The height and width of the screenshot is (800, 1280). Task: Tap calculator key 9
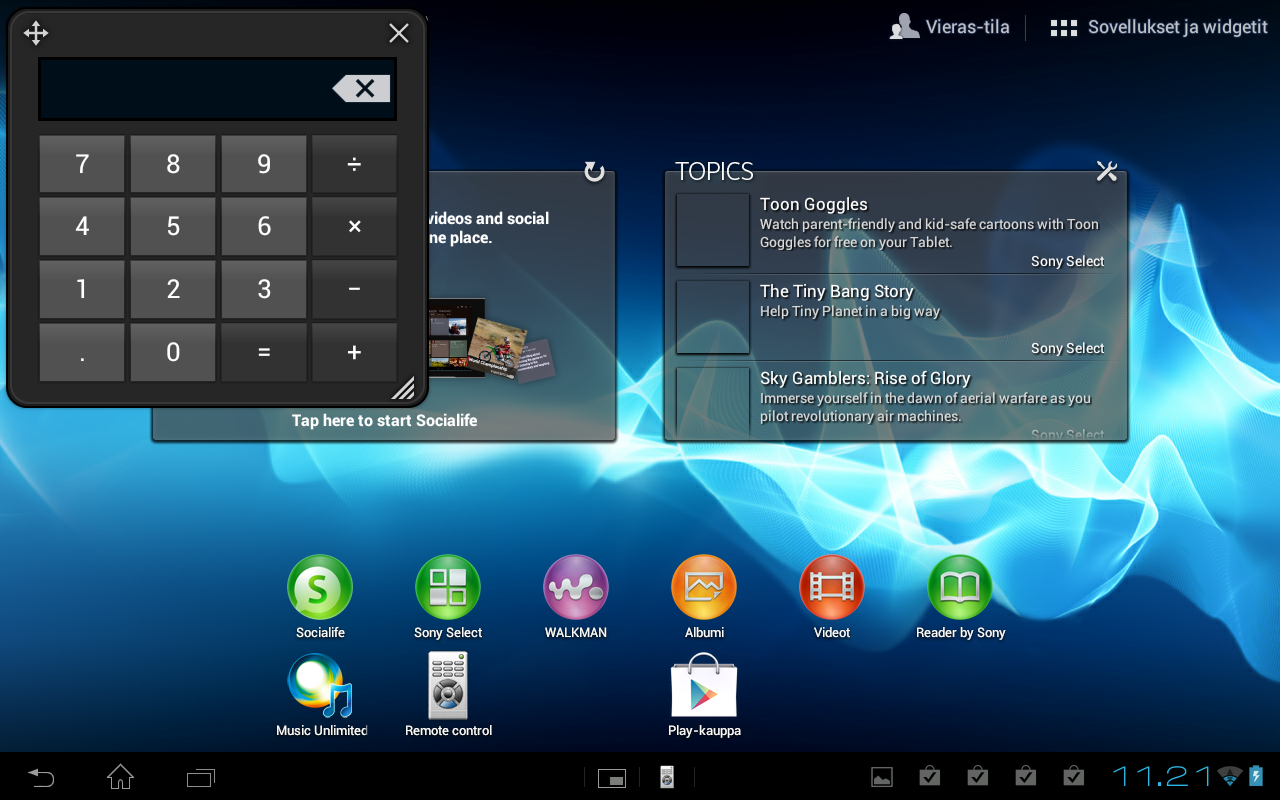tap(264, 164)
